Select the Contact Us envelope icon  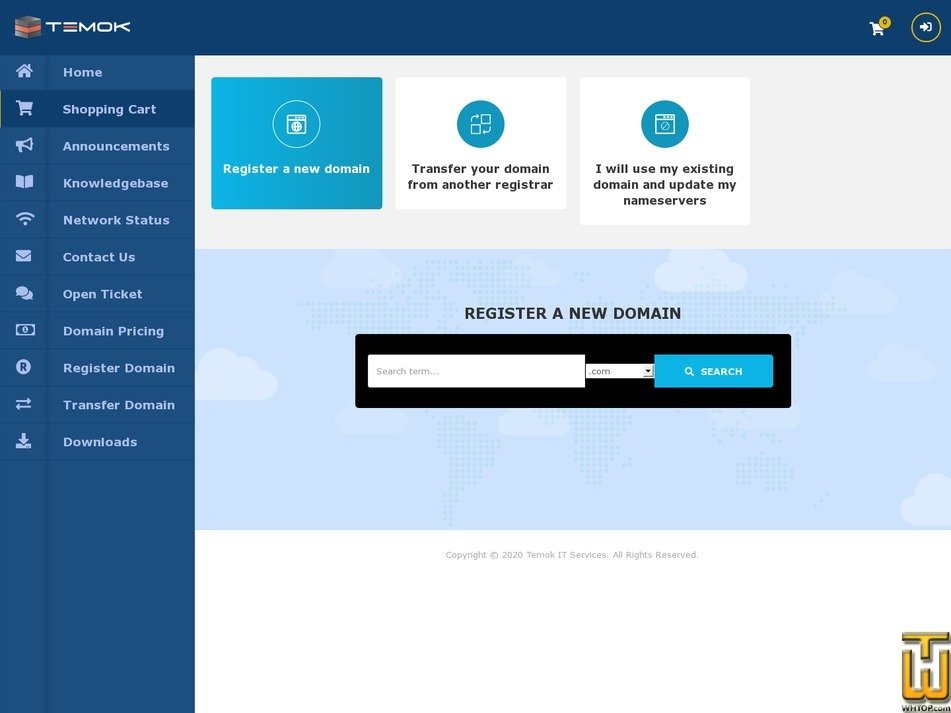coord(24,257)
